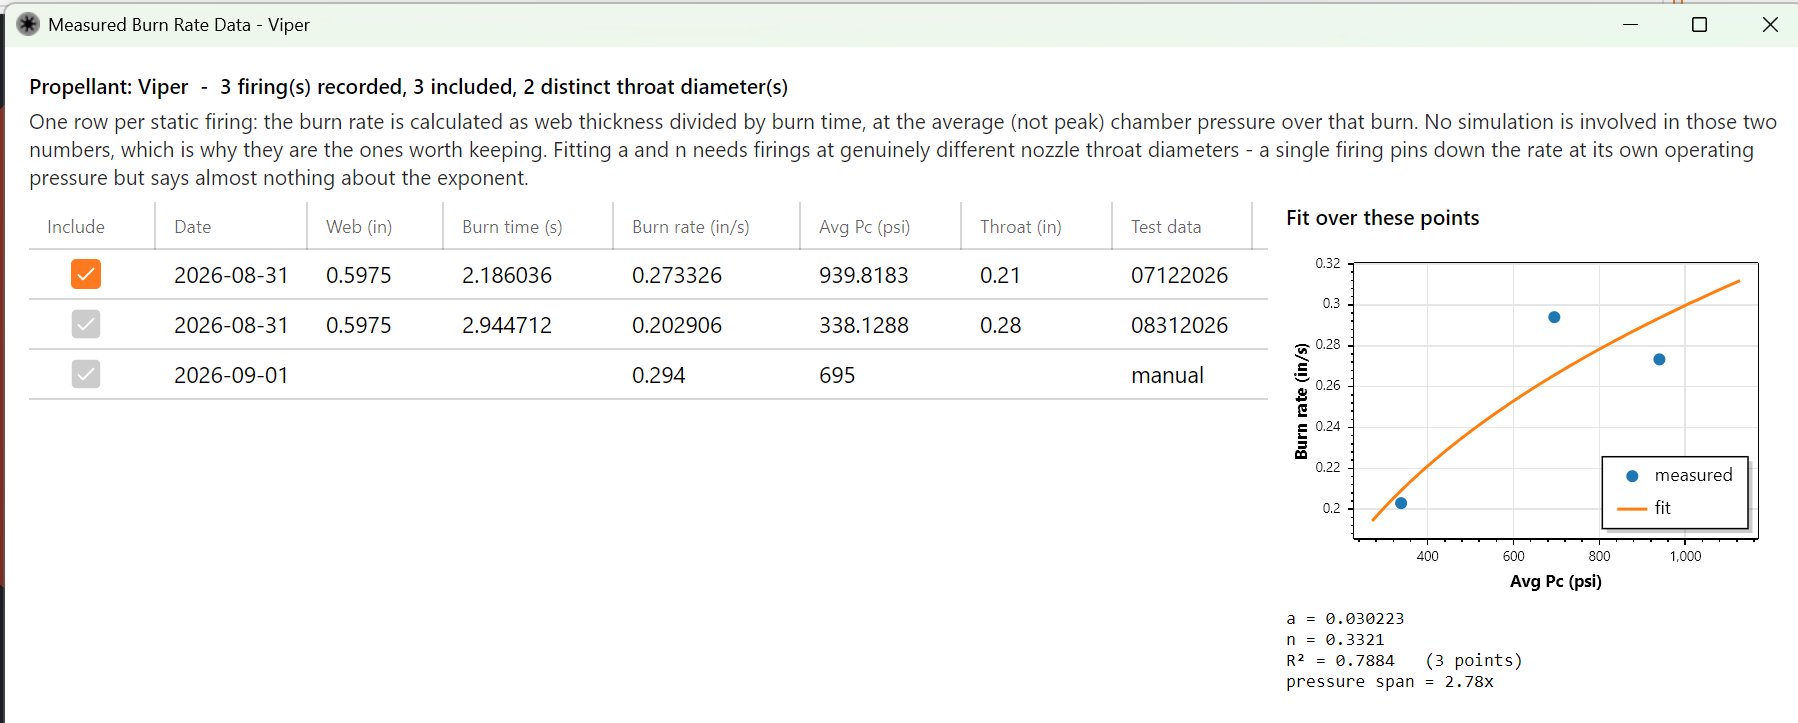1798x723 pixels.
Task: Select the burn time cell 2.186036
Action: pyautogui.click(x=507, y=275)
